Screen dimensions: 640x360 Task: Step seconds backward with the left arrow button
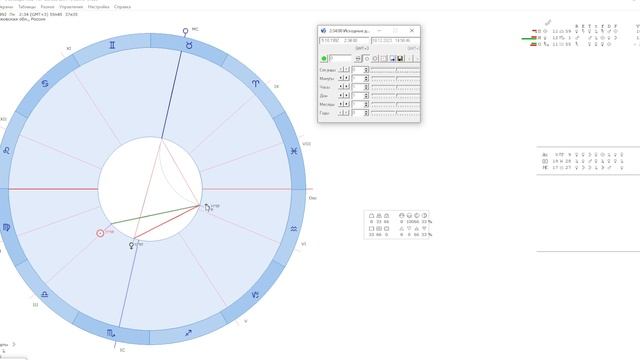click(x=340, y=69)
